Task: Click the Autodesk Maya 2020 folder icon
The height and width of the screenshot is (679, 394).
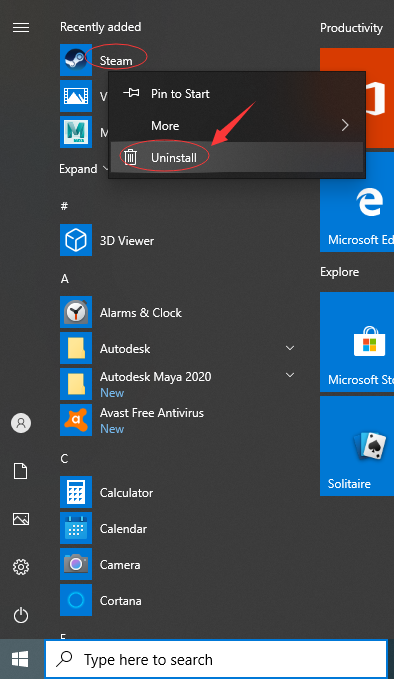Action: 76,384
